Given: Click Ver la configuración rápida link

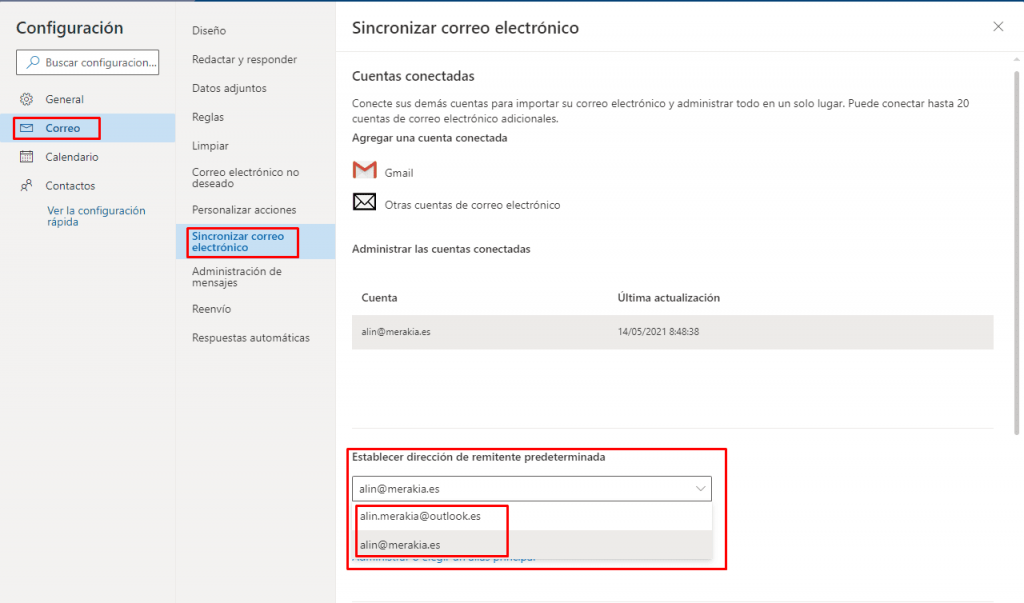Looking at the screenshot, I should pos(96,216).
